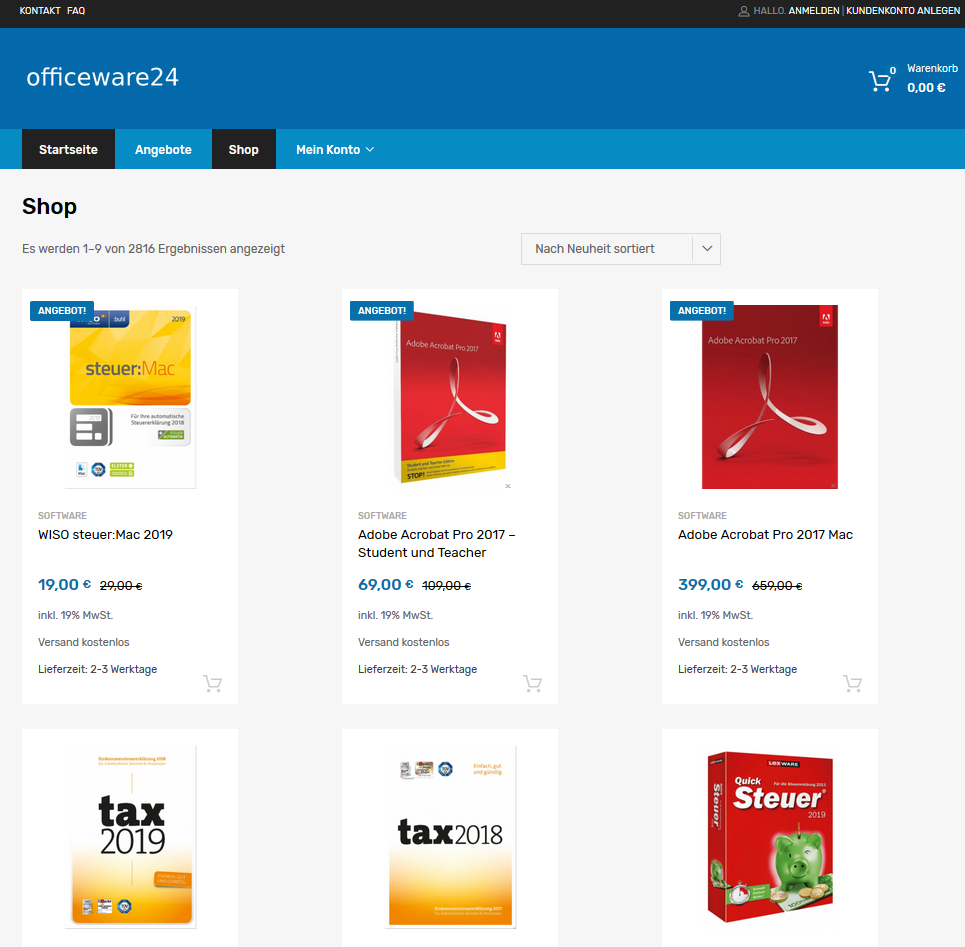Click the crossed-out 659,00 € price
The height and width of the screenshot is (947, 965).
coord(777,586)
